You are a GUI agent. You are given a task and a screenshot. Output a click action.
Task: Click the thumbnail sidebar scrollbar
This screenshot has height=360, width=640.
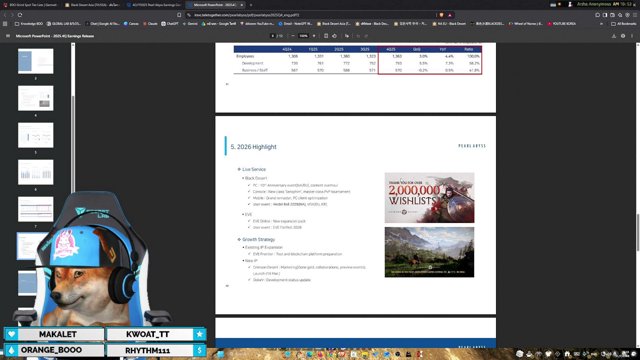click(x=73, y=143)
